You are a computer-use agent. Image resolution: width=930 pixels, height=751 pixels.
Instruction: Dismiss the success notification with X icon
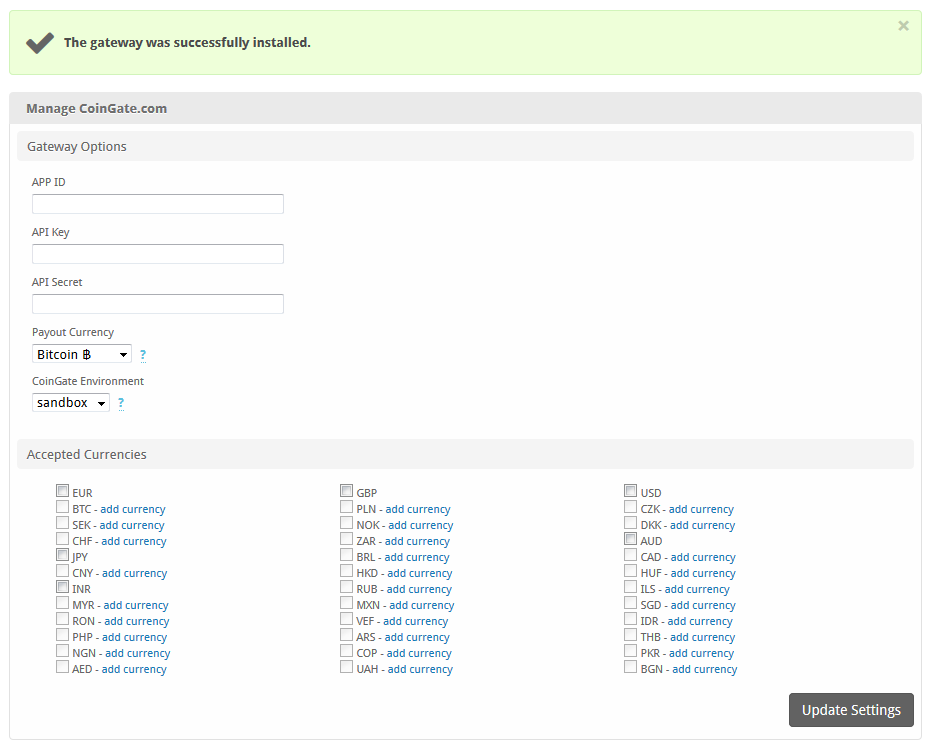coord(903,26)
